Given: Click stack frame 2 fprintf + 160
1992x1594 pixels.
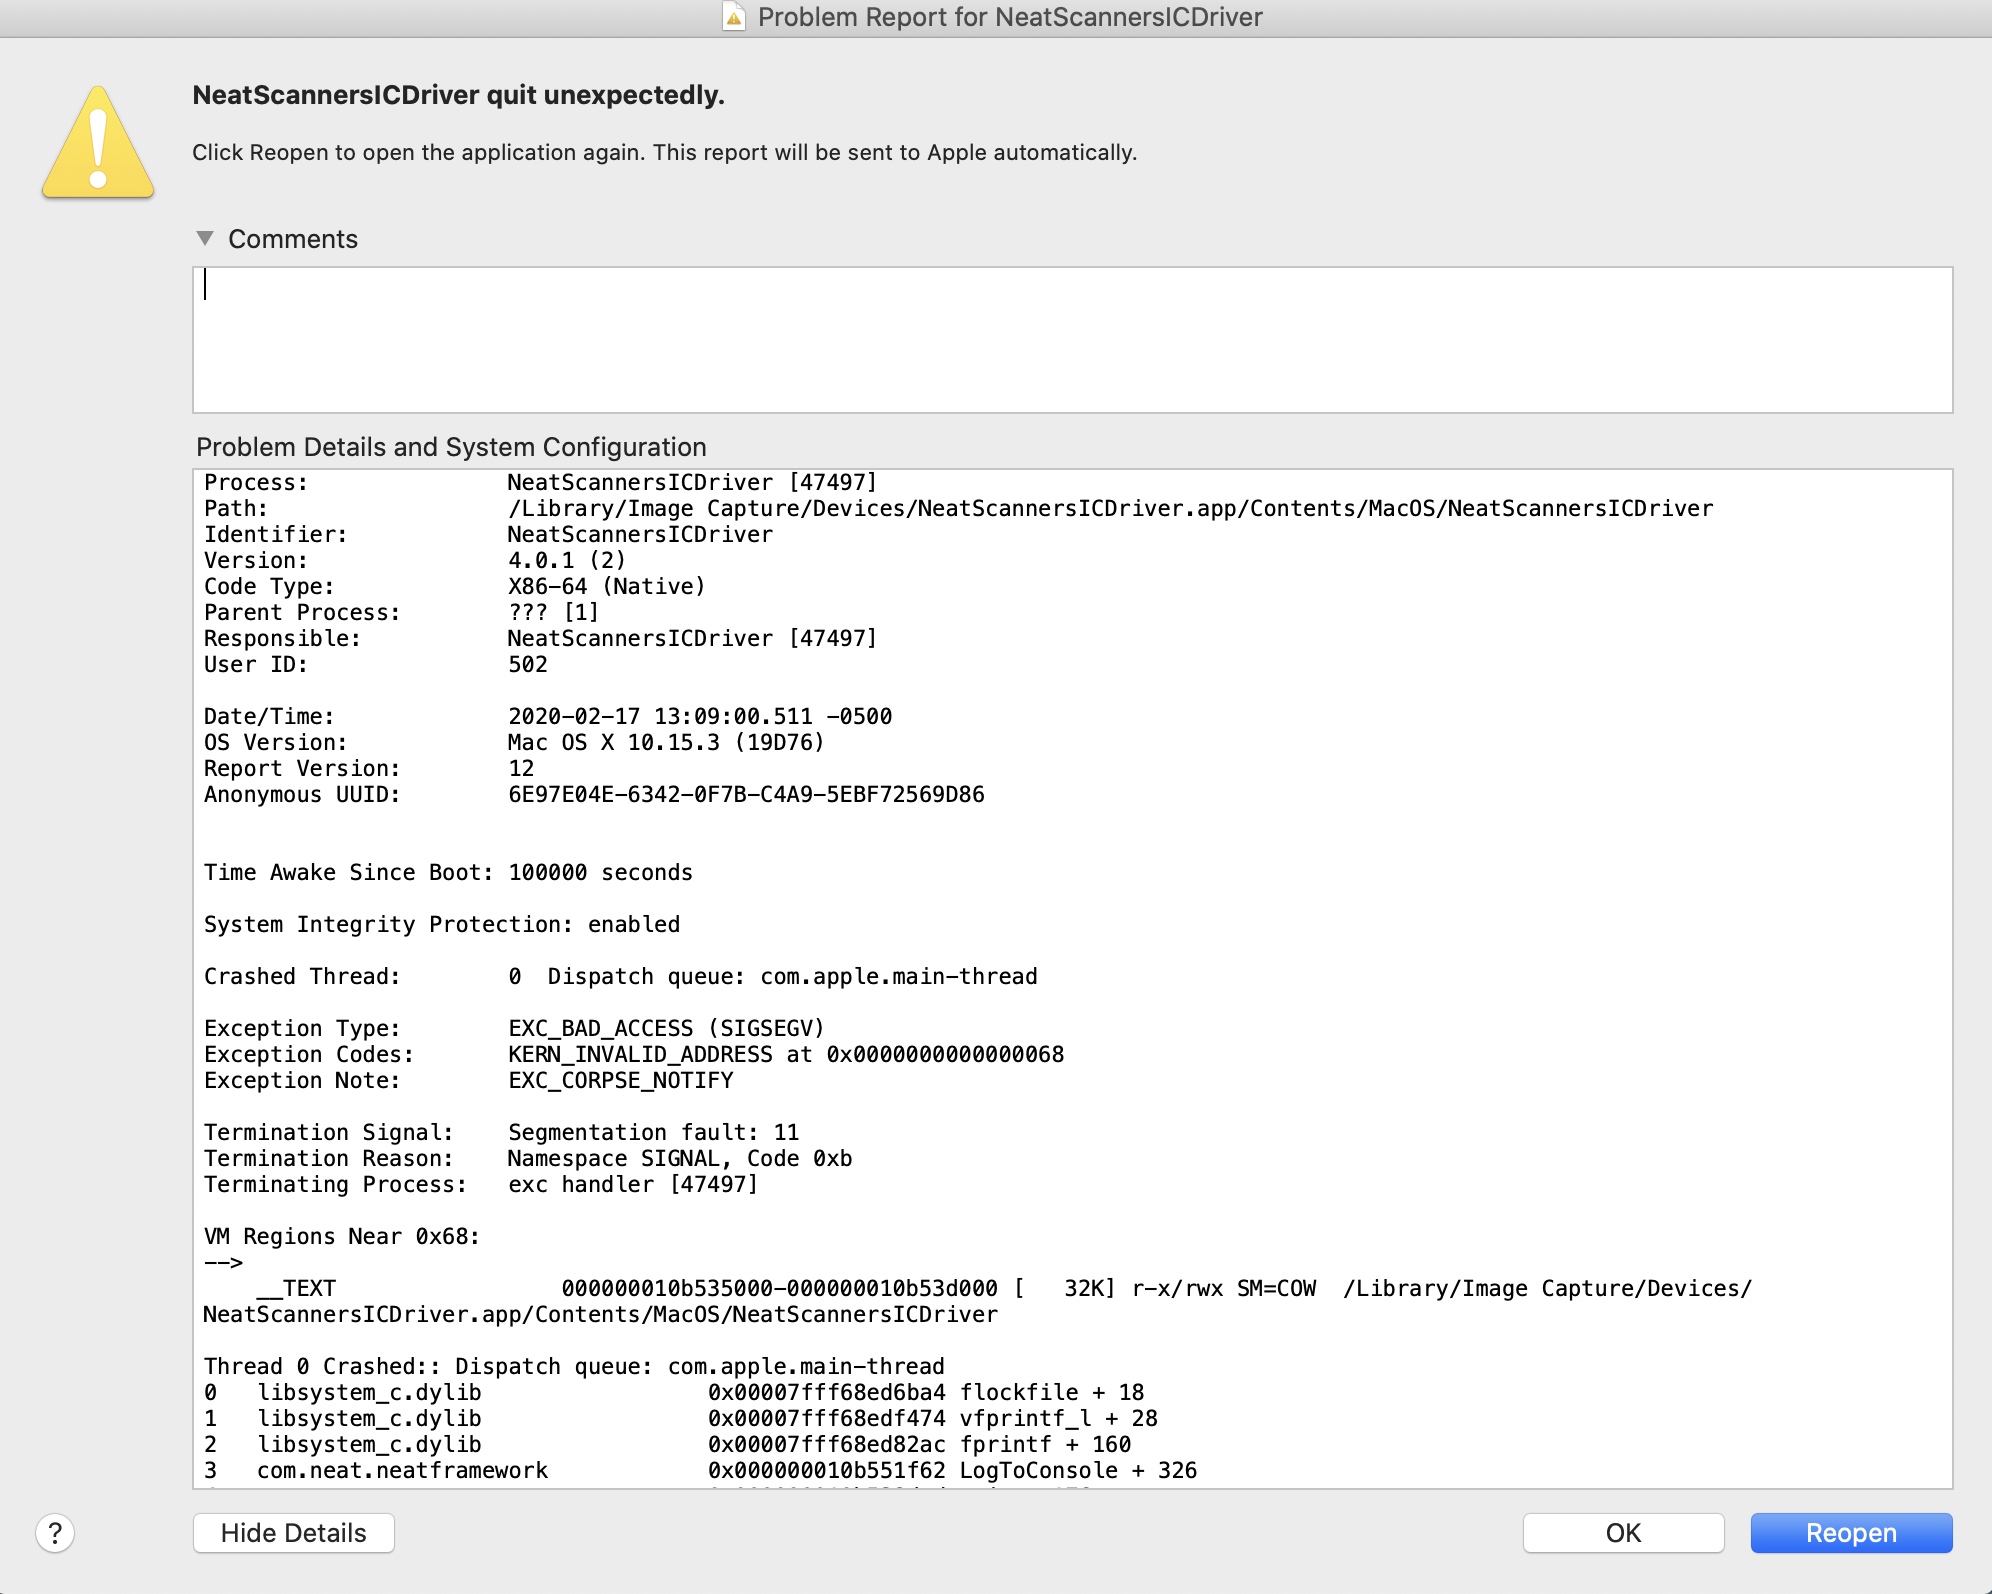Looking at the screenshot, I should click(x=667, y=1444).
